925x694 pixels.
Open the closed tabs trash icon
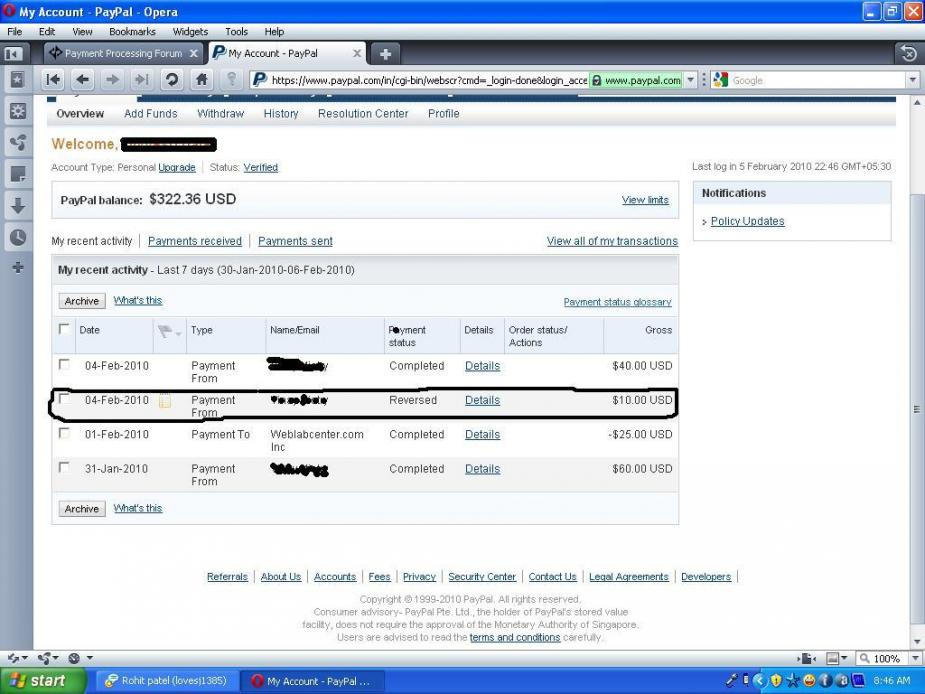click(x=908, y=54)
